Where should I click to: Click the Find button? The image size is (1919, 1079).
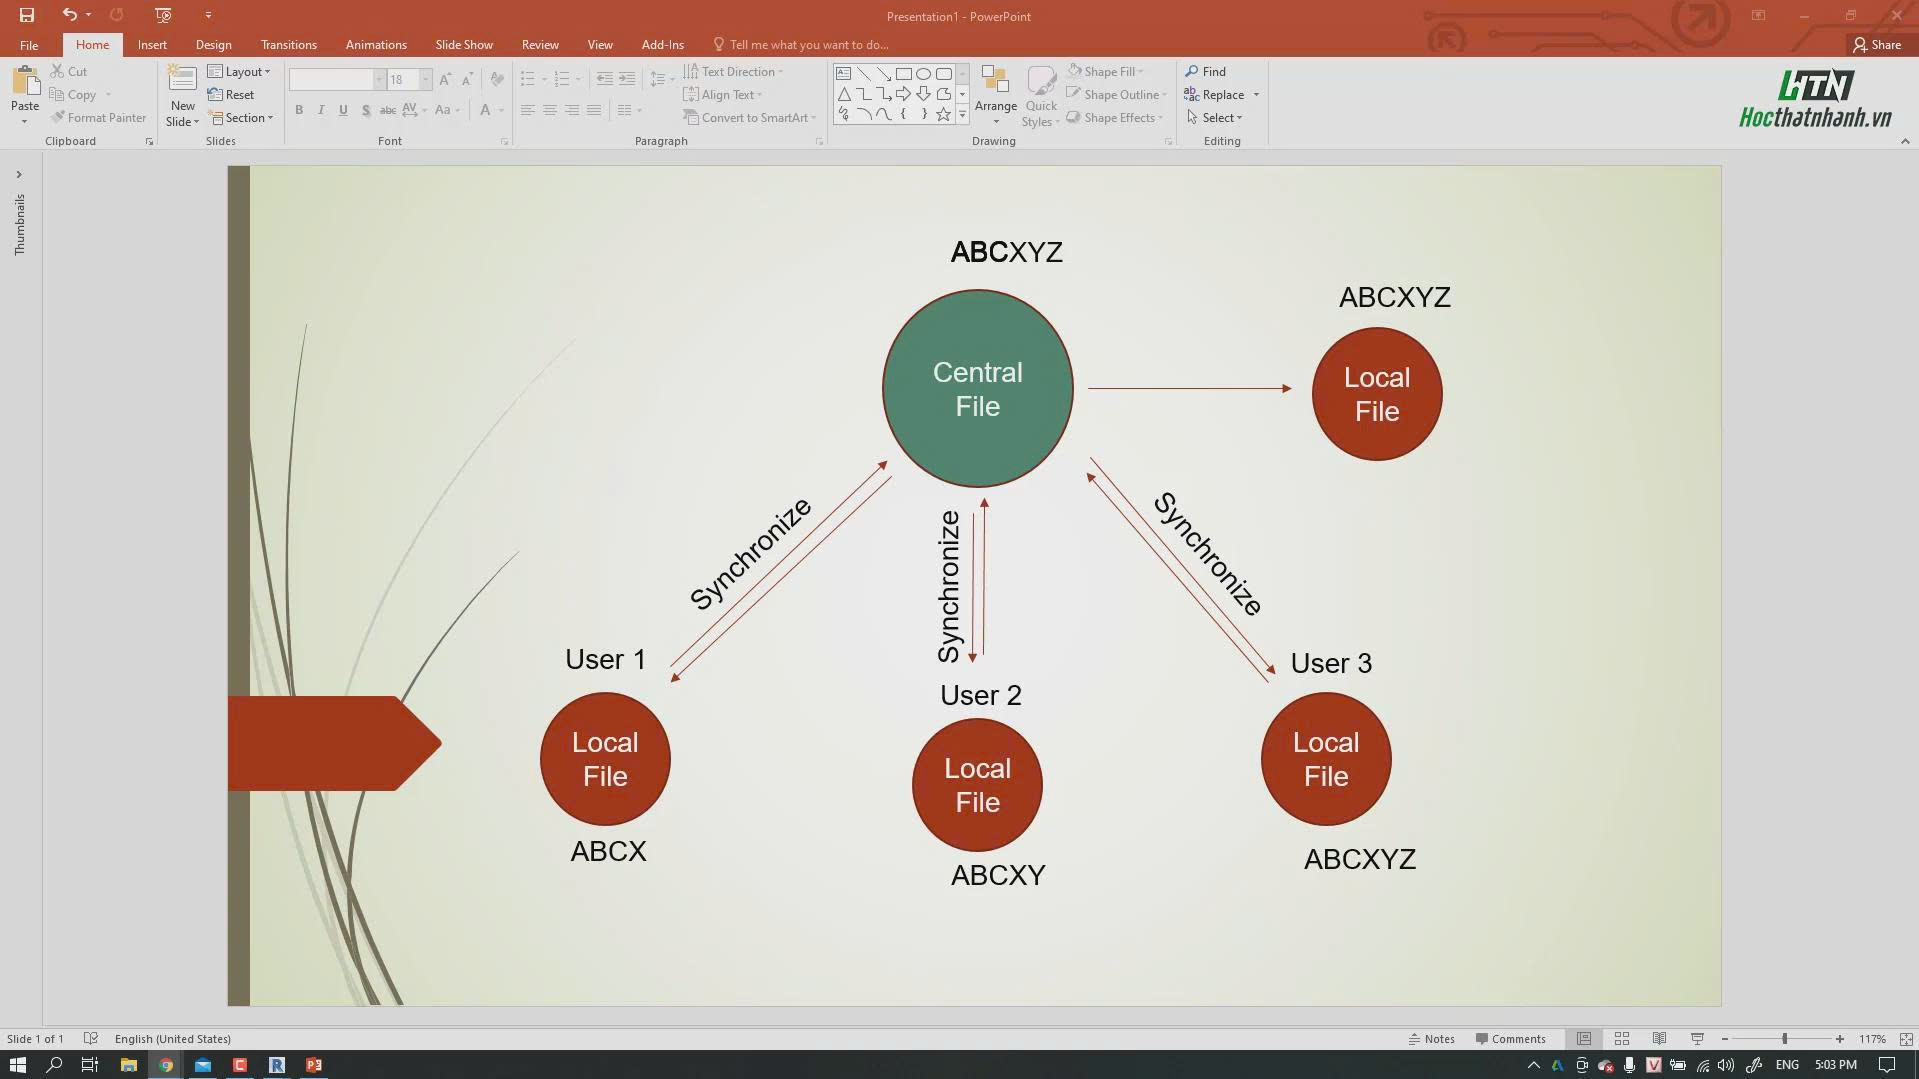[1206, 72]
